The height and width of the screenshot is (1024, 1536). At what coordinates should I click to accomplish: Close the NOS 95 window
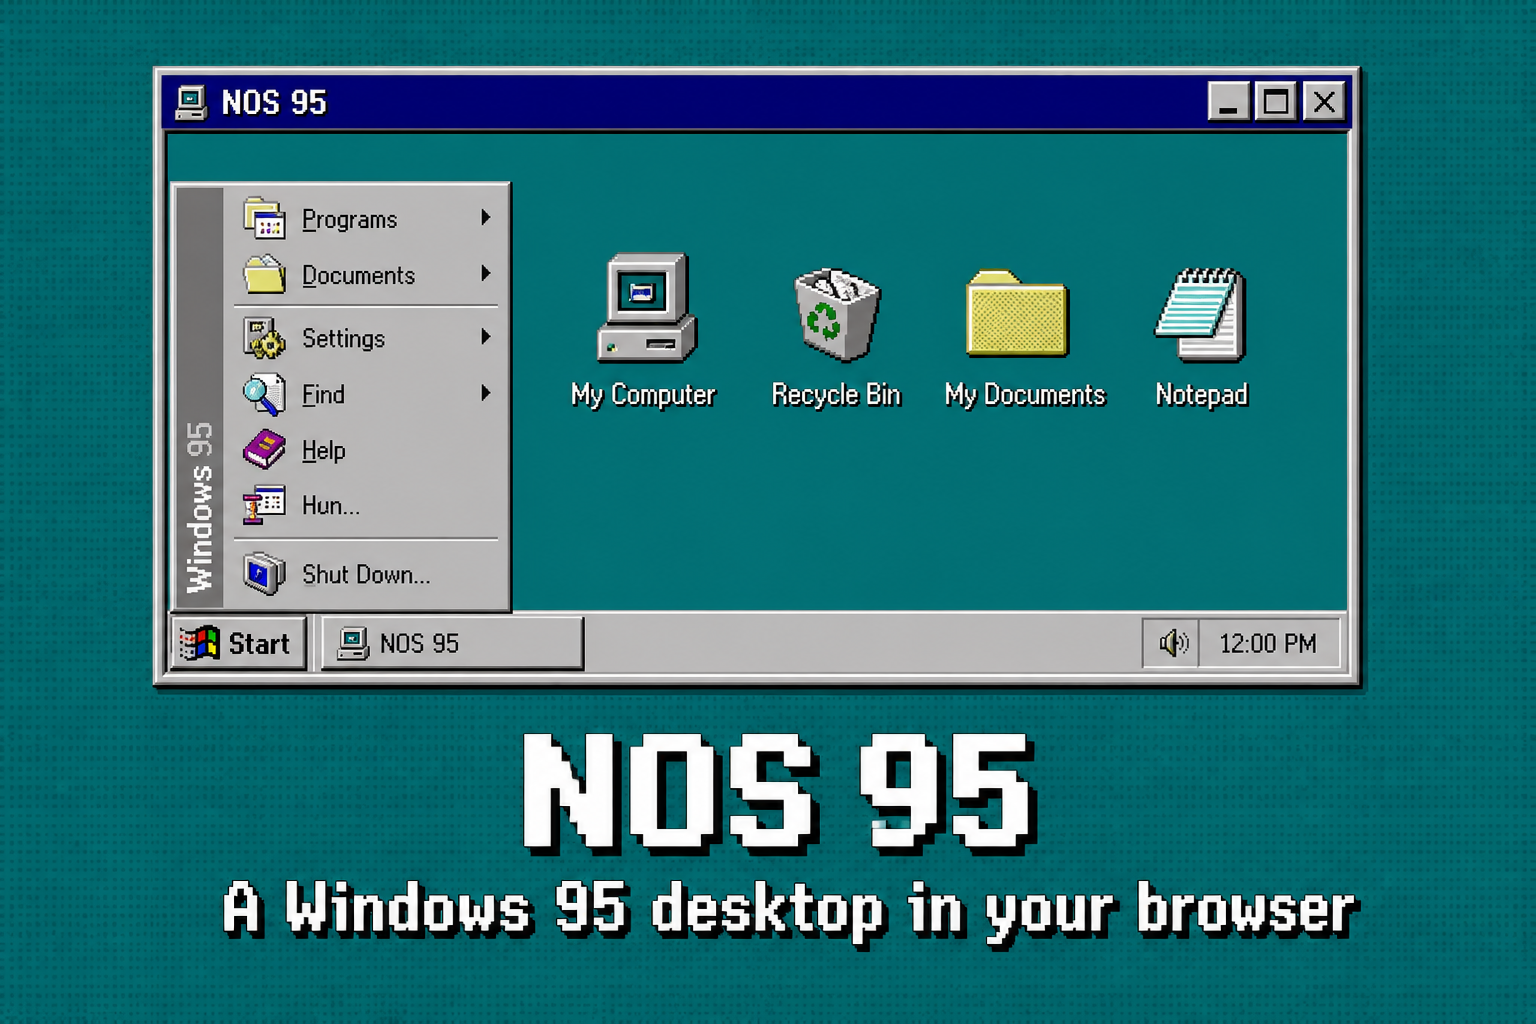[1324, 101]
